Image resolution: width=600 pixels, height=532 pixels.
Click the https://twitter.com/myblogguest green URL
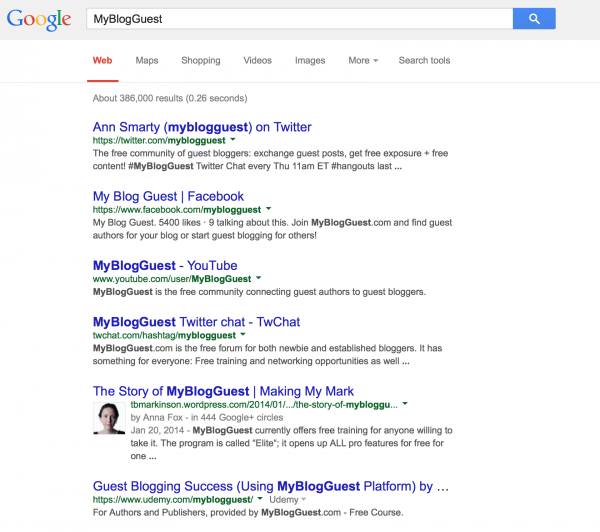tap(159, 140)
